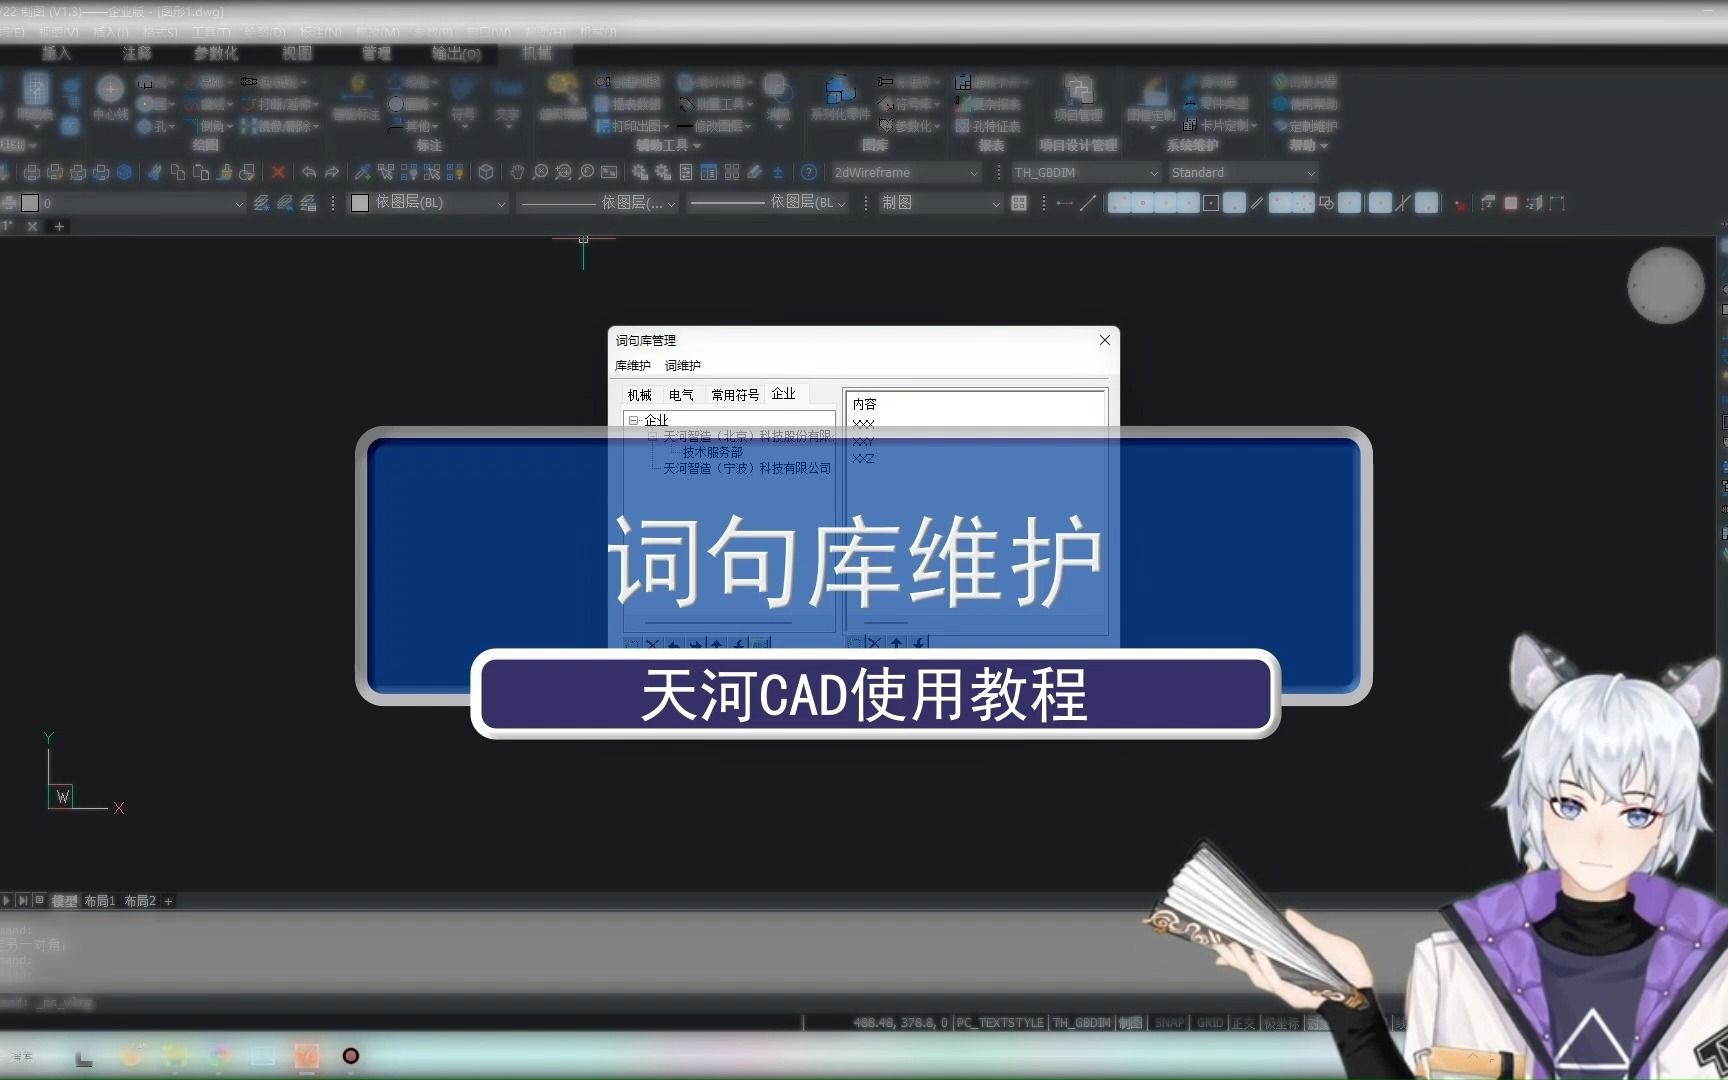
Task: Click the 中心线 centerline tool
Action: click(110, 98)
